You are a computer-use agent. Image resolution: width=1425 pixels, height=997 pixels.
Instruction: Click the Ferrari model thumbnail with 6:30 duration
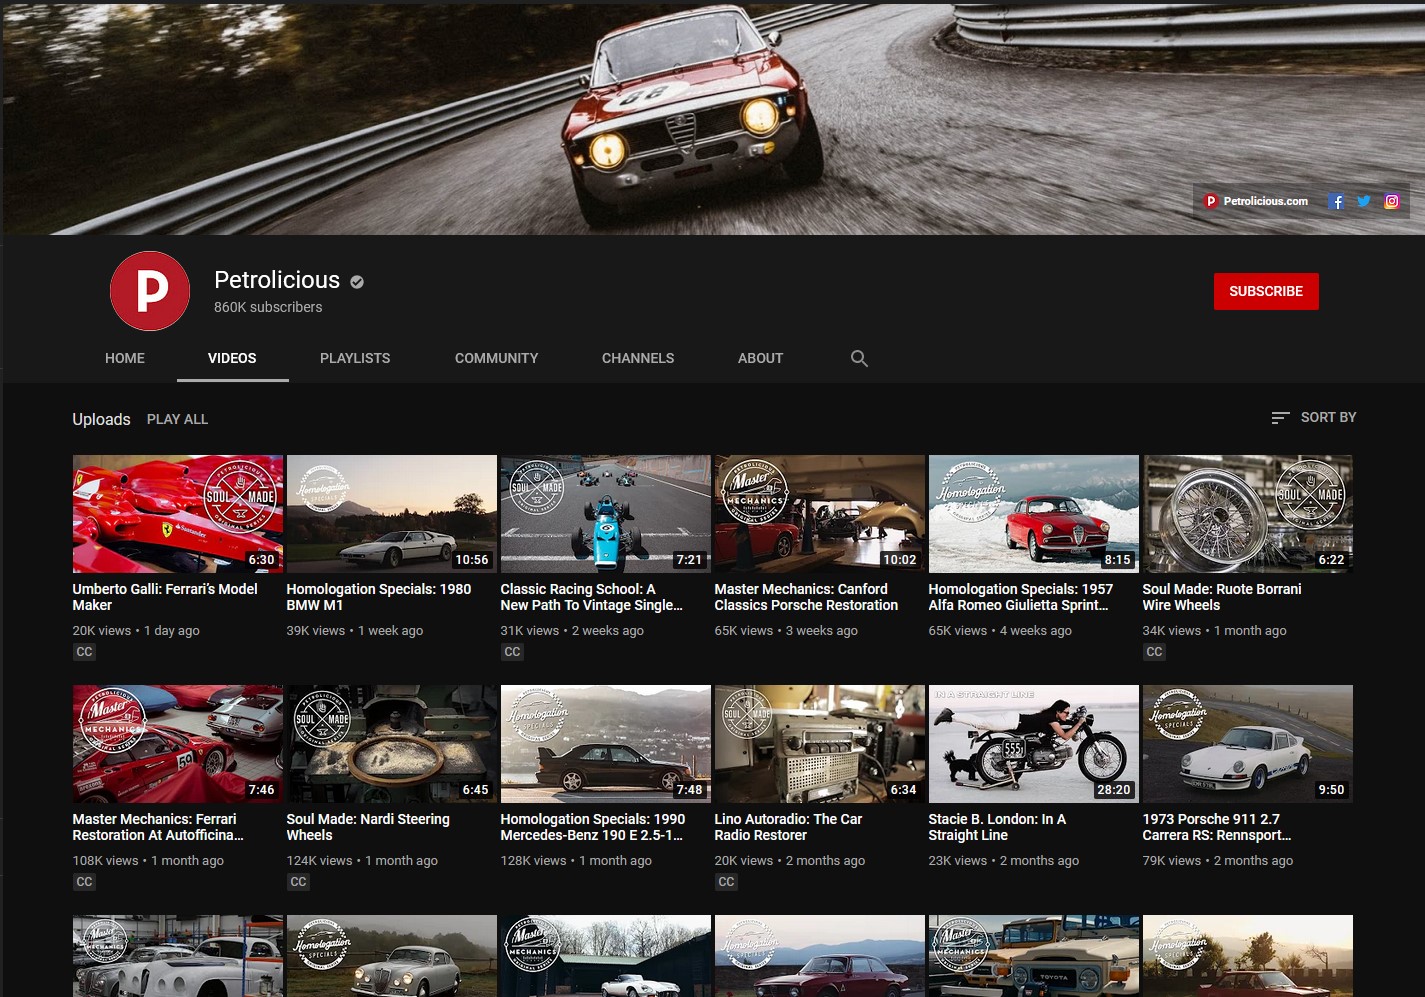pyautogui.click(x=178, y=514)
